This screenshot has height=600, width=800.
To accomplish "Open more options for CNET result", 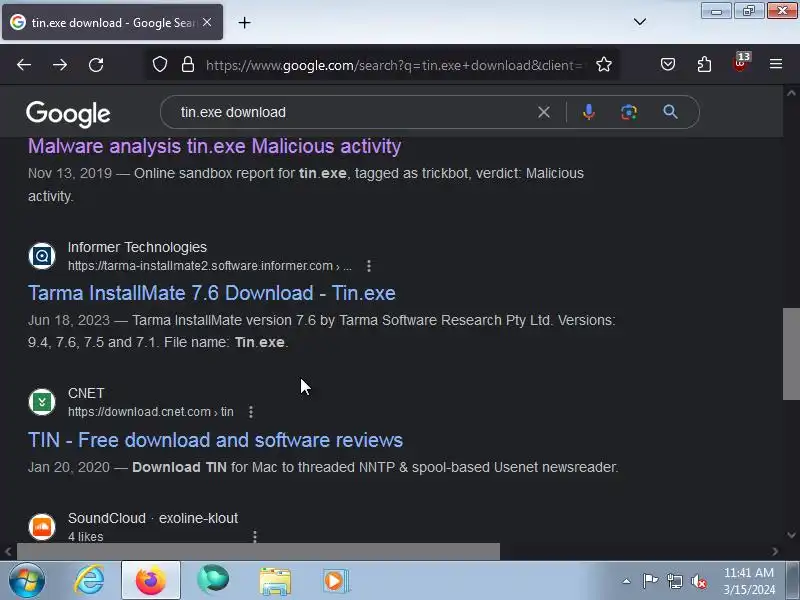I will tap(251, 412).
